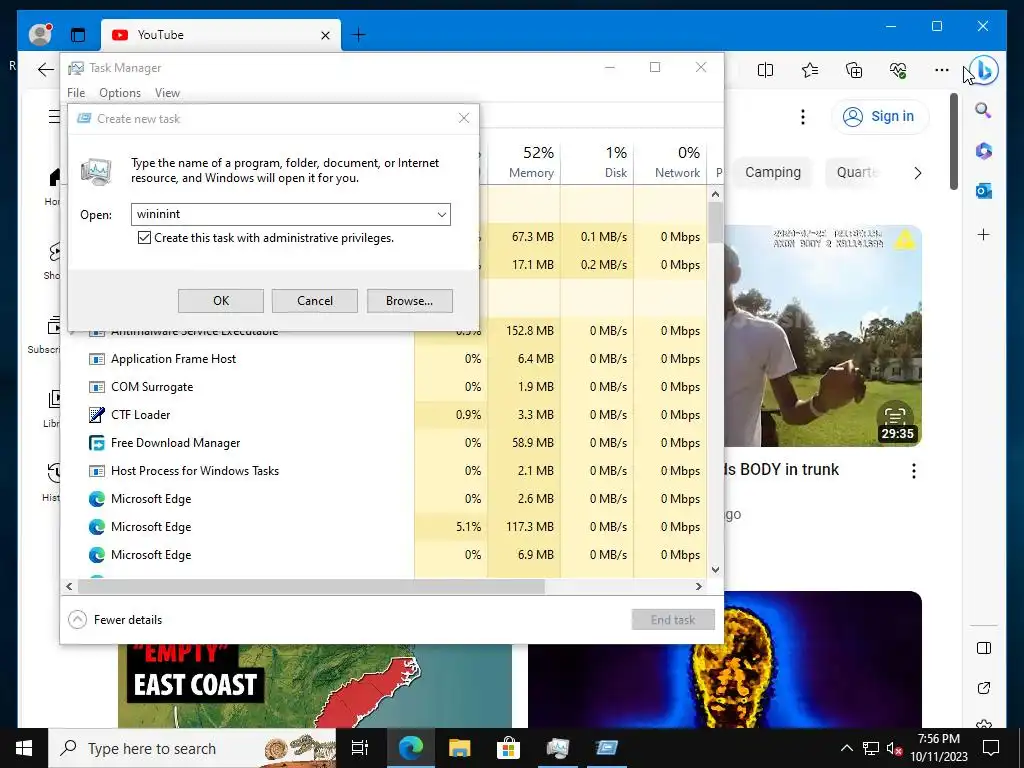Image resolution: width=1024 pixels, height=768 pixels.
Task: Click the Browse... button
Action: tap(409, 301)
